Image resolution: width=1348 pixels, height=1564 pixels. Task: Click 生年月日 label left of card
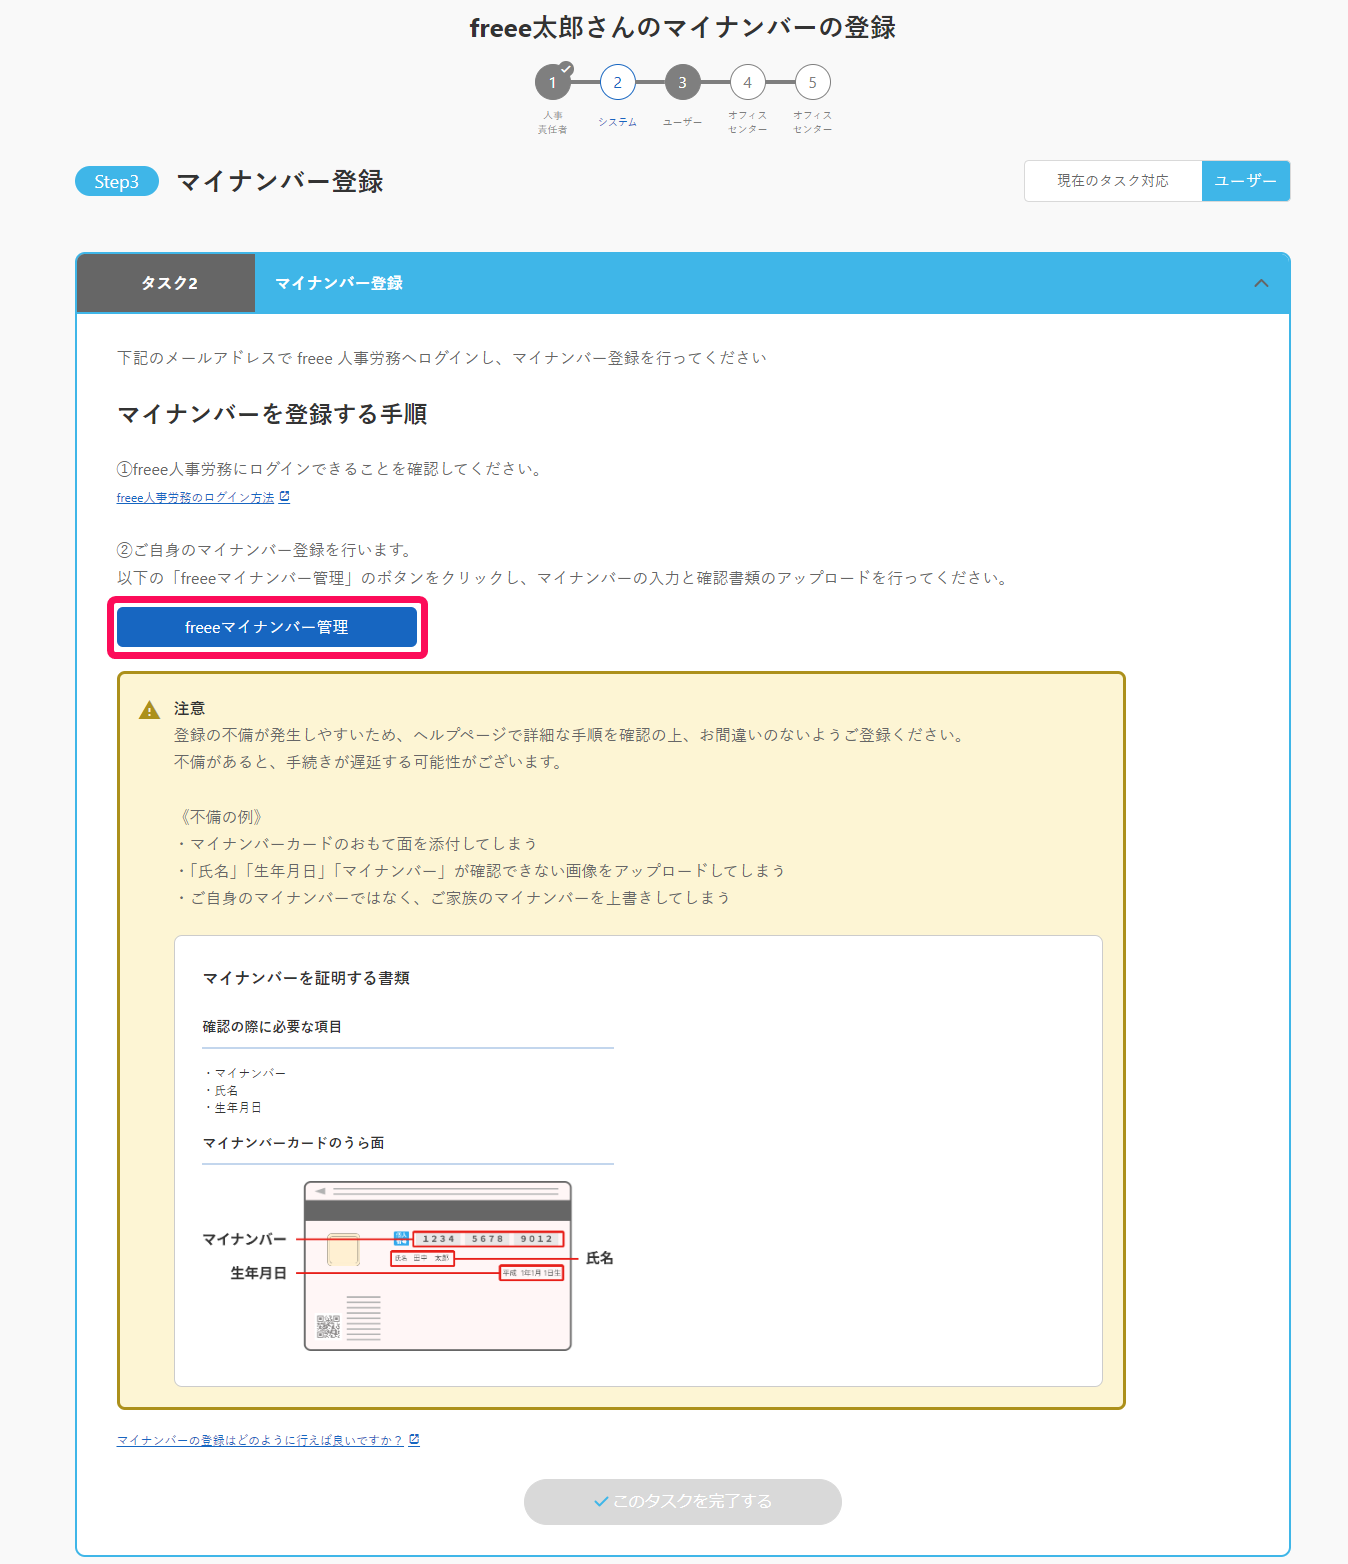[x=258, y=1273]
